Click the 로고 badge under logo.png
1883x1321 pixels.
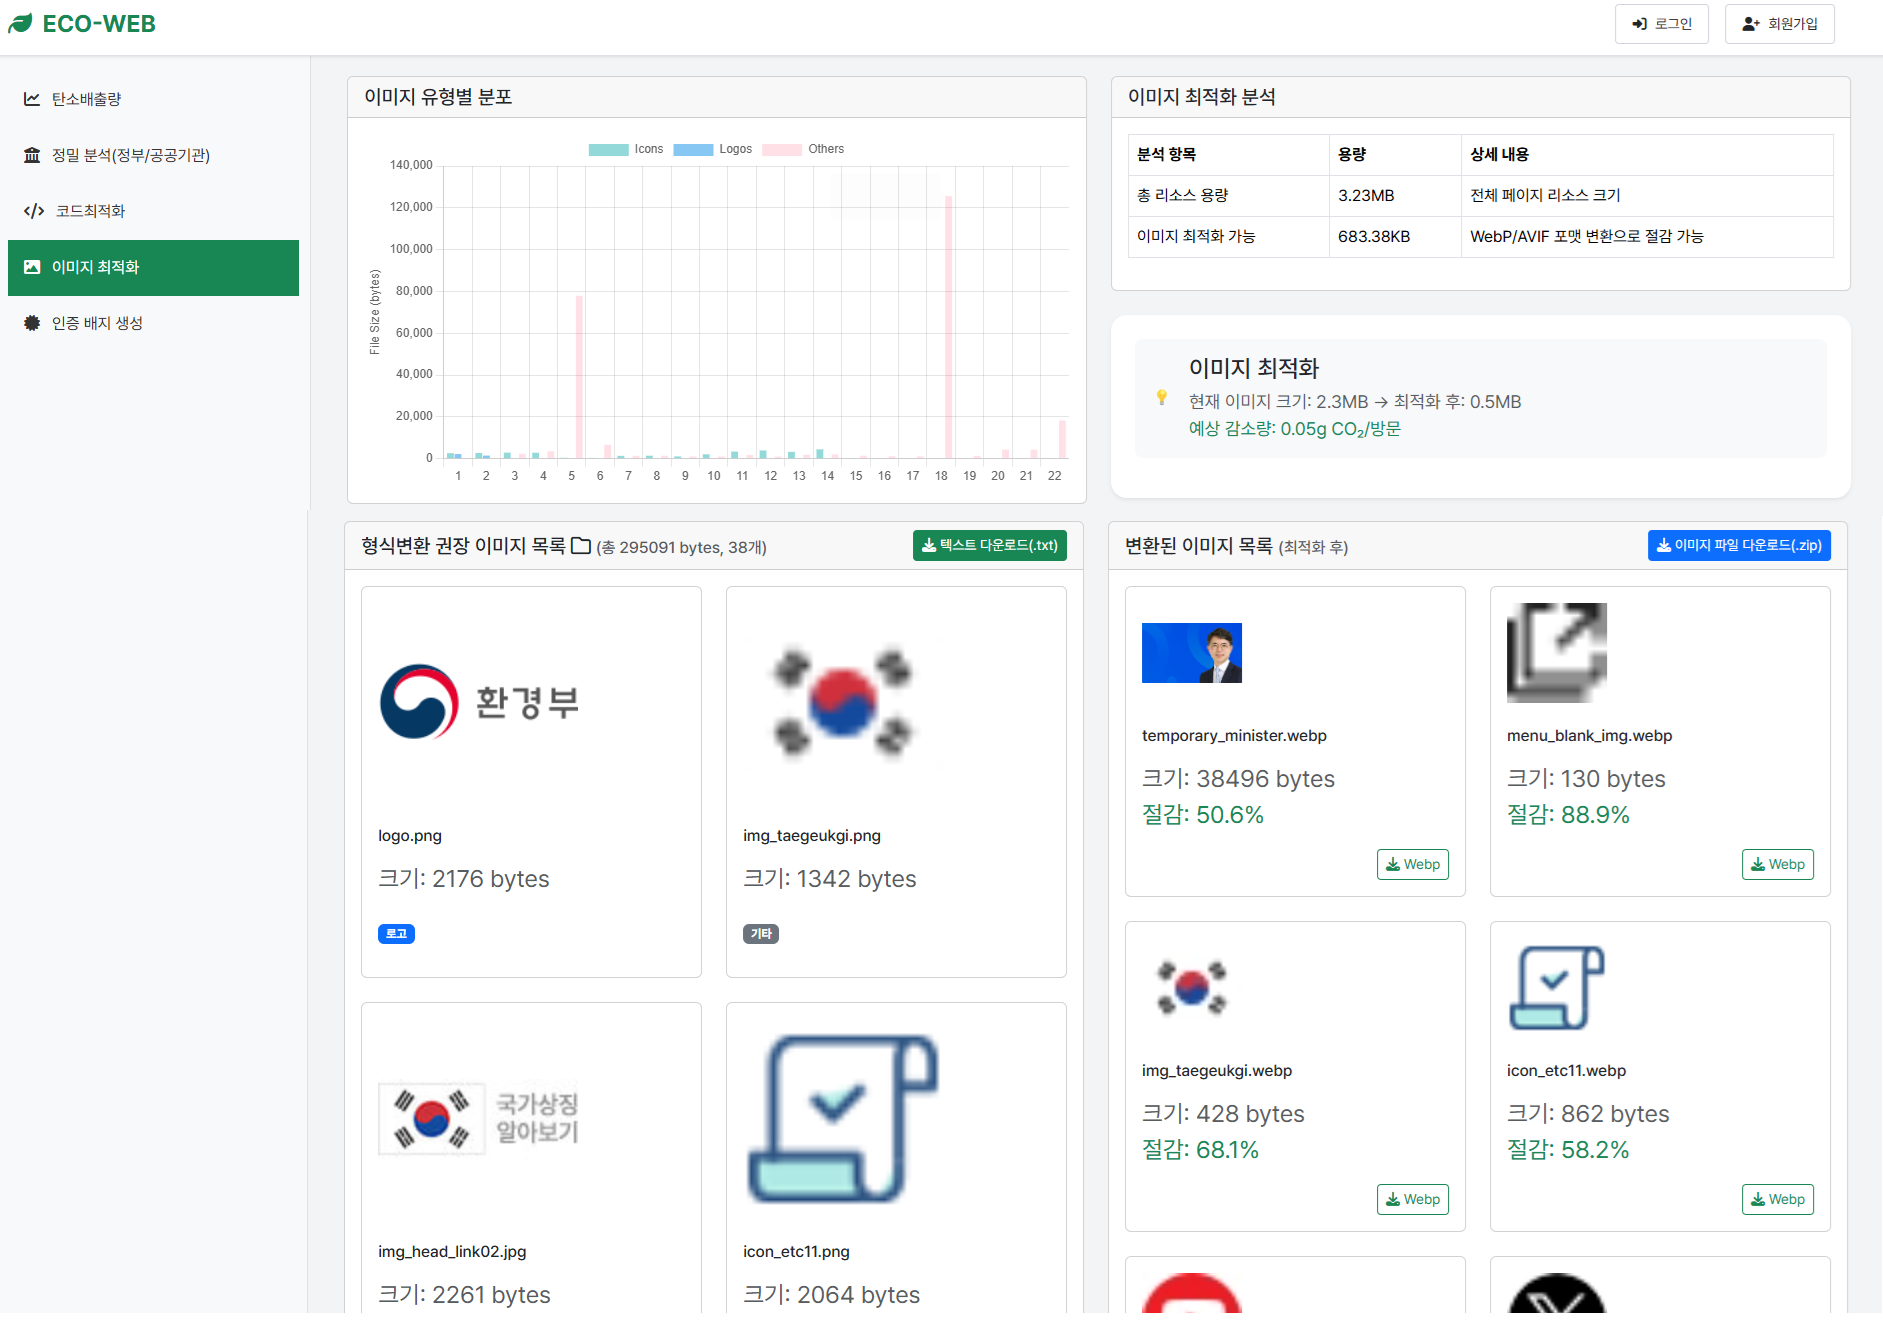pos(396,933)
